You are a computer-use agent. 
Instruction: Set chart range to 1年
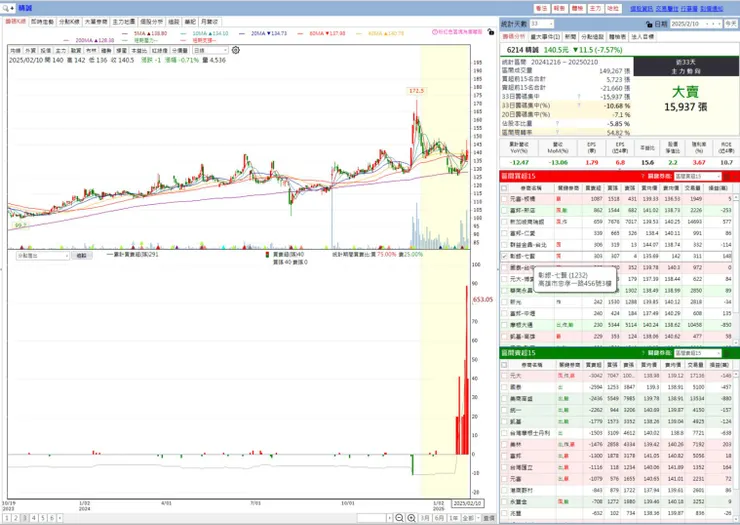tap(454, 518)
